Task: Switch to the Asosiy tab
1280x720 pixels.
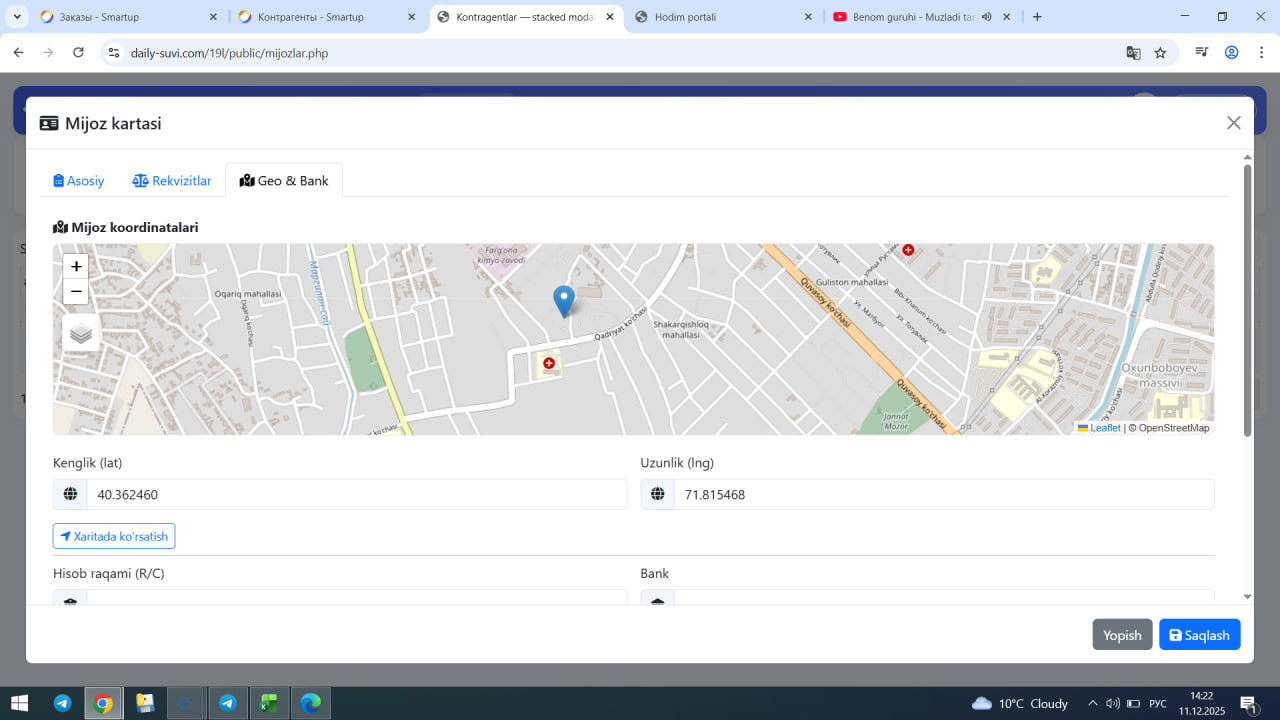Action: (79, 181)
